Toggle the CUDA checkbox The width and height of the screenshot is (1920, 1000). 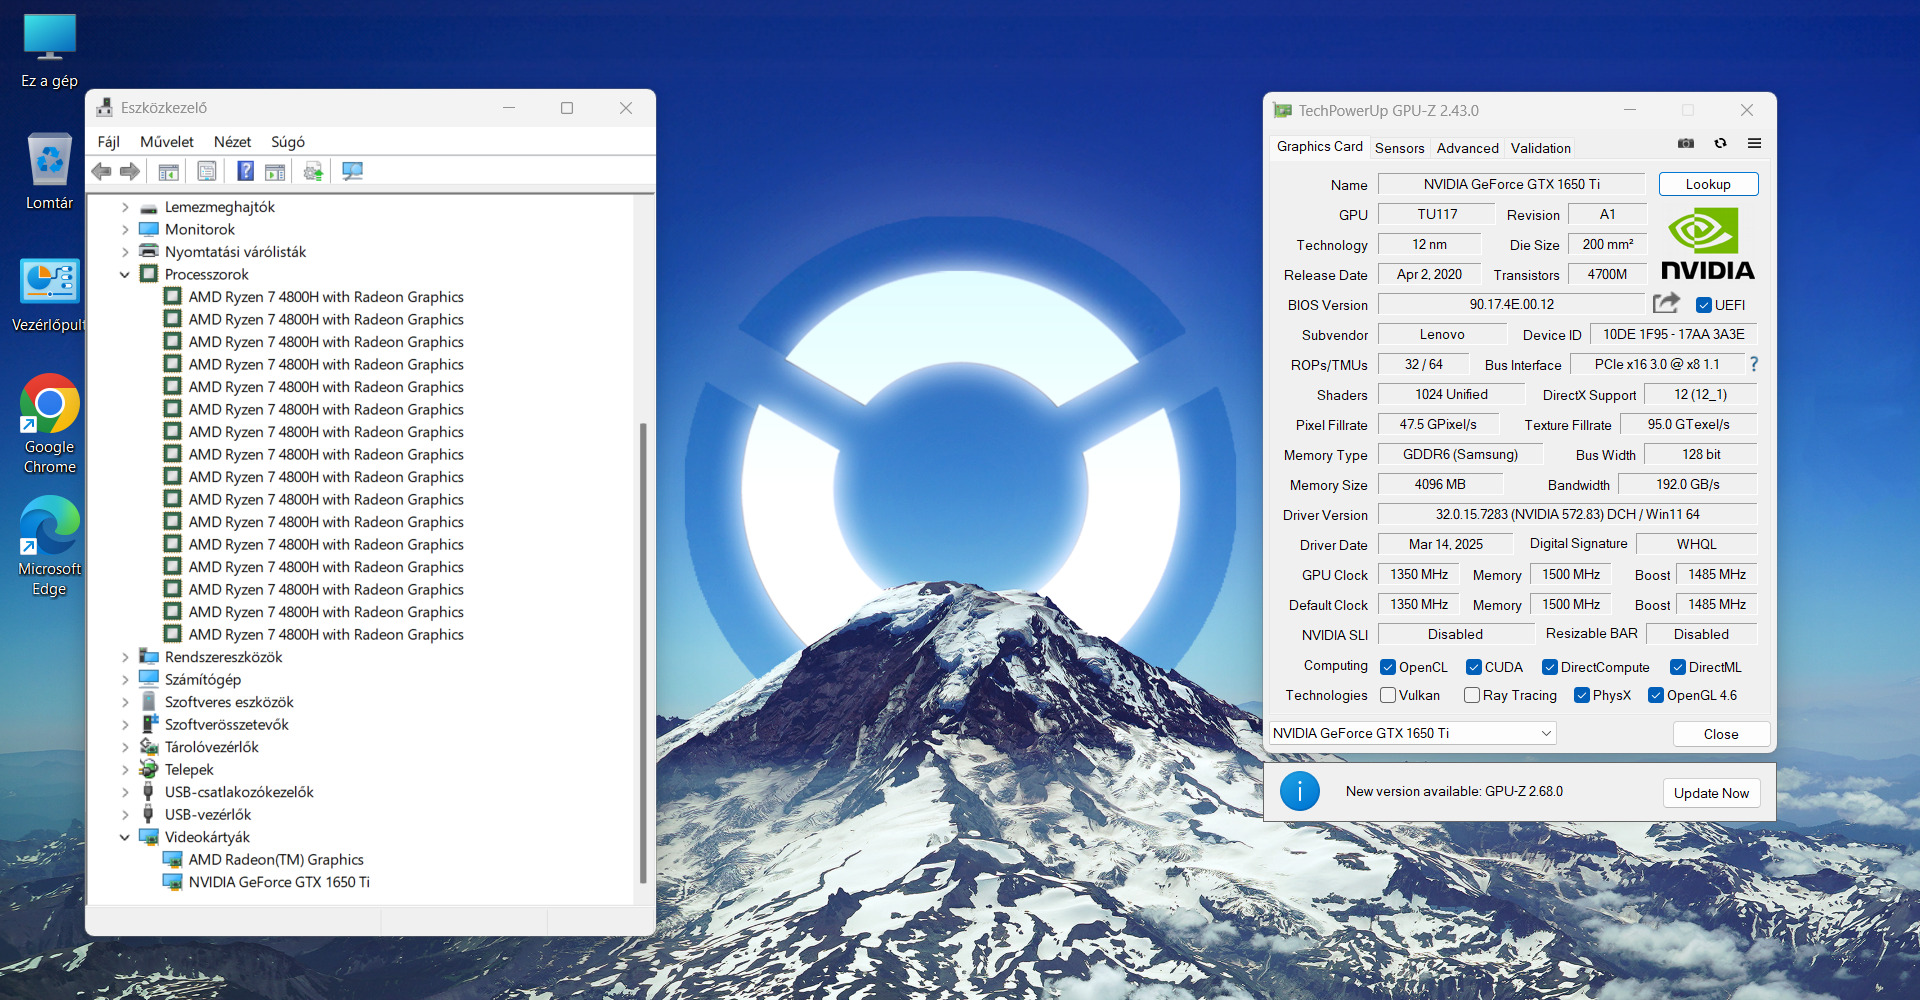(x=1474, y=667)
